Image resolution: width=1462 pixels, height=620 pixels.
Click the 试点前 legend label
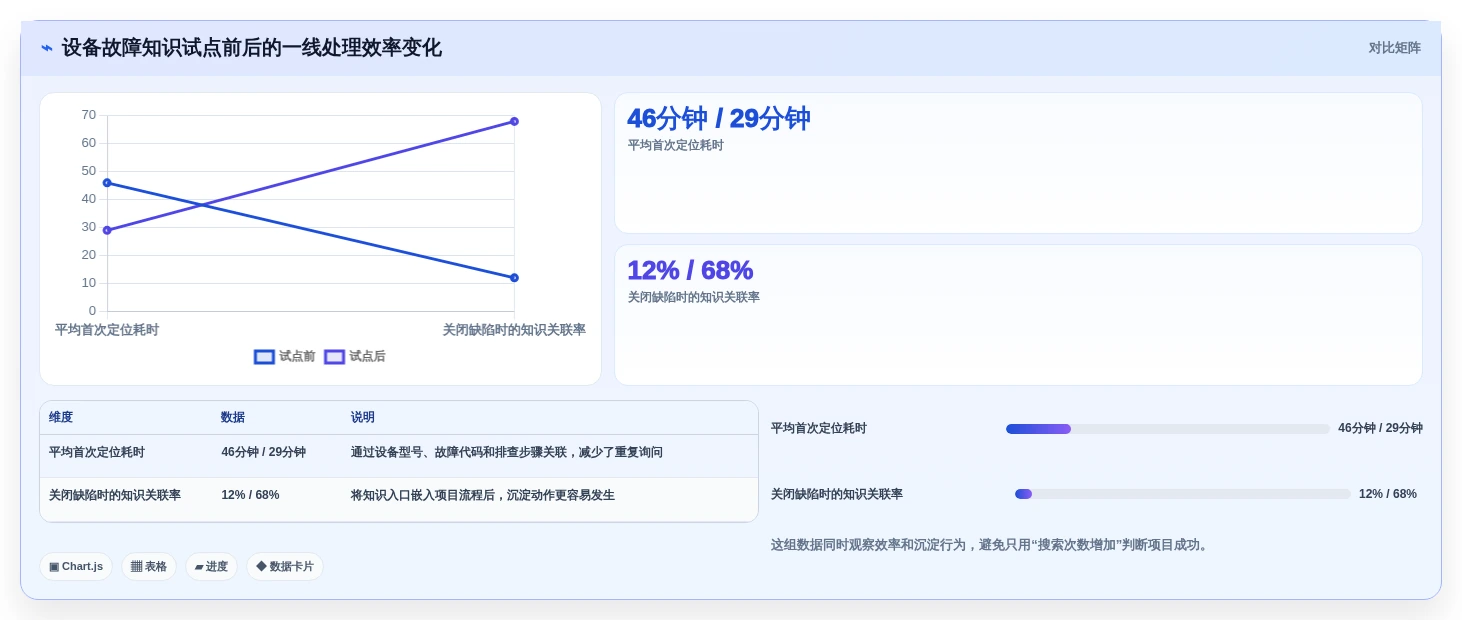coord(297,357)
